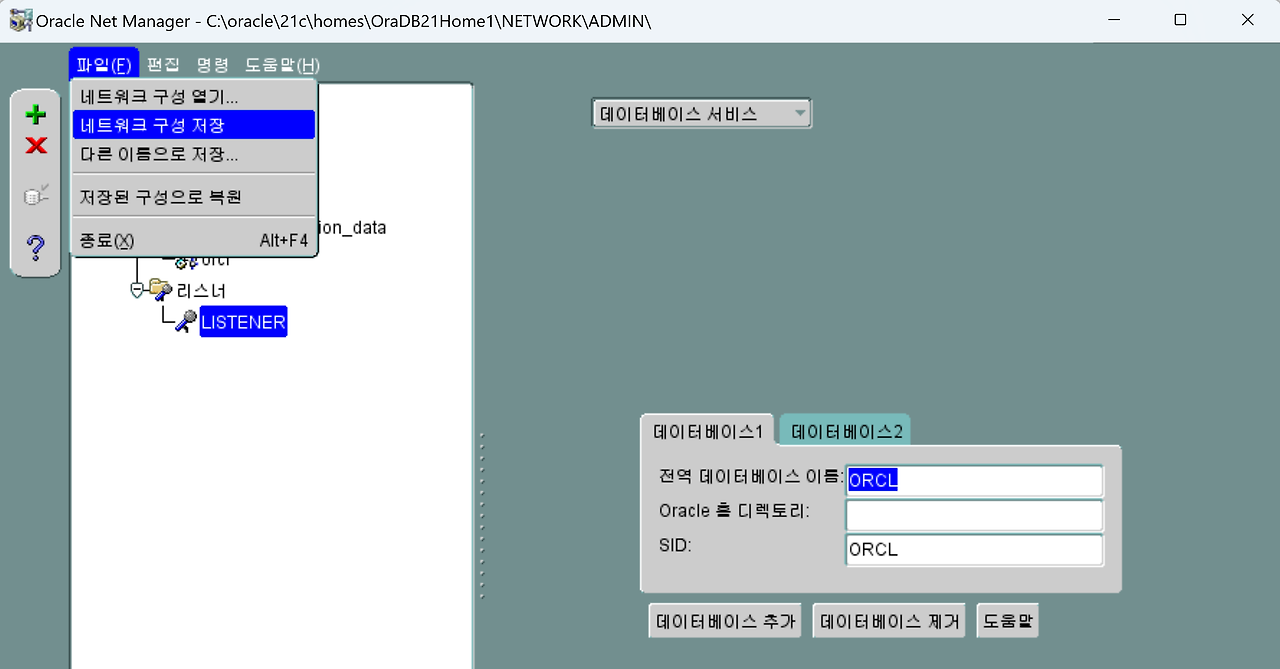Close the Oracle Net Manager window
The image size is (1280, 669).
point(1247,20)
